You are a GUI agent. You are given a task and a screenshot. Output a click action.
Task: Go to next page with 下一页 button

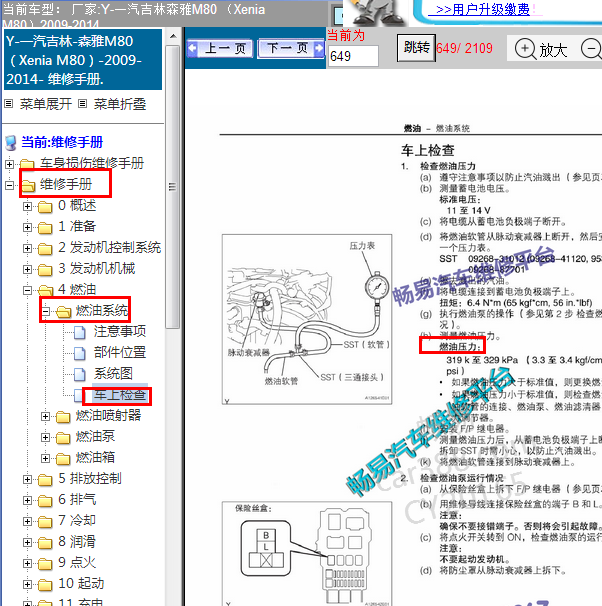pos(291,49)
